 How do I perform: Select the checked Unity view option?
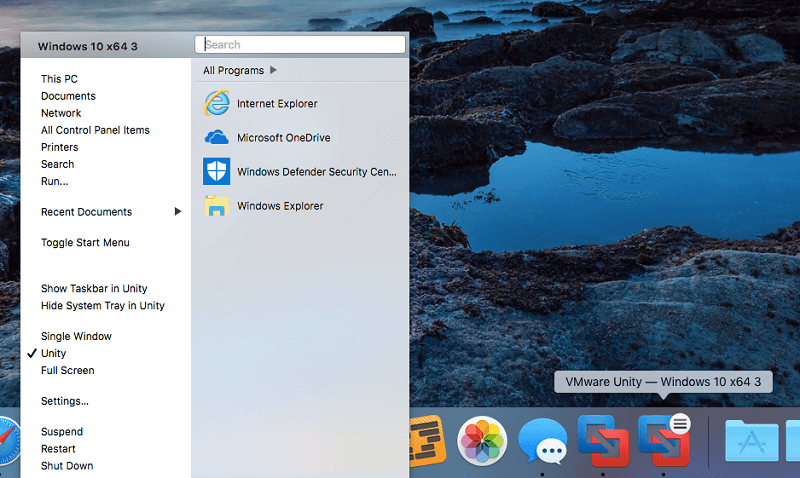(54, 354)
